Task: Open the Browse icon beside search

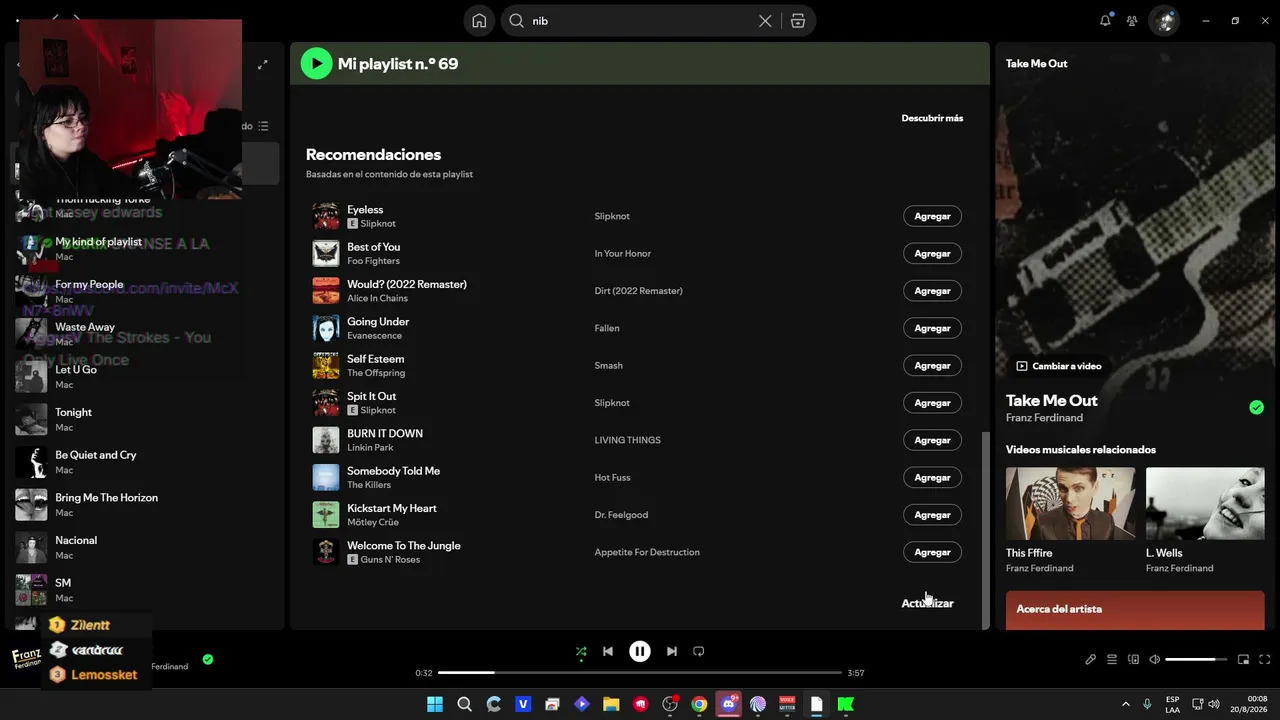Action: 798,21
